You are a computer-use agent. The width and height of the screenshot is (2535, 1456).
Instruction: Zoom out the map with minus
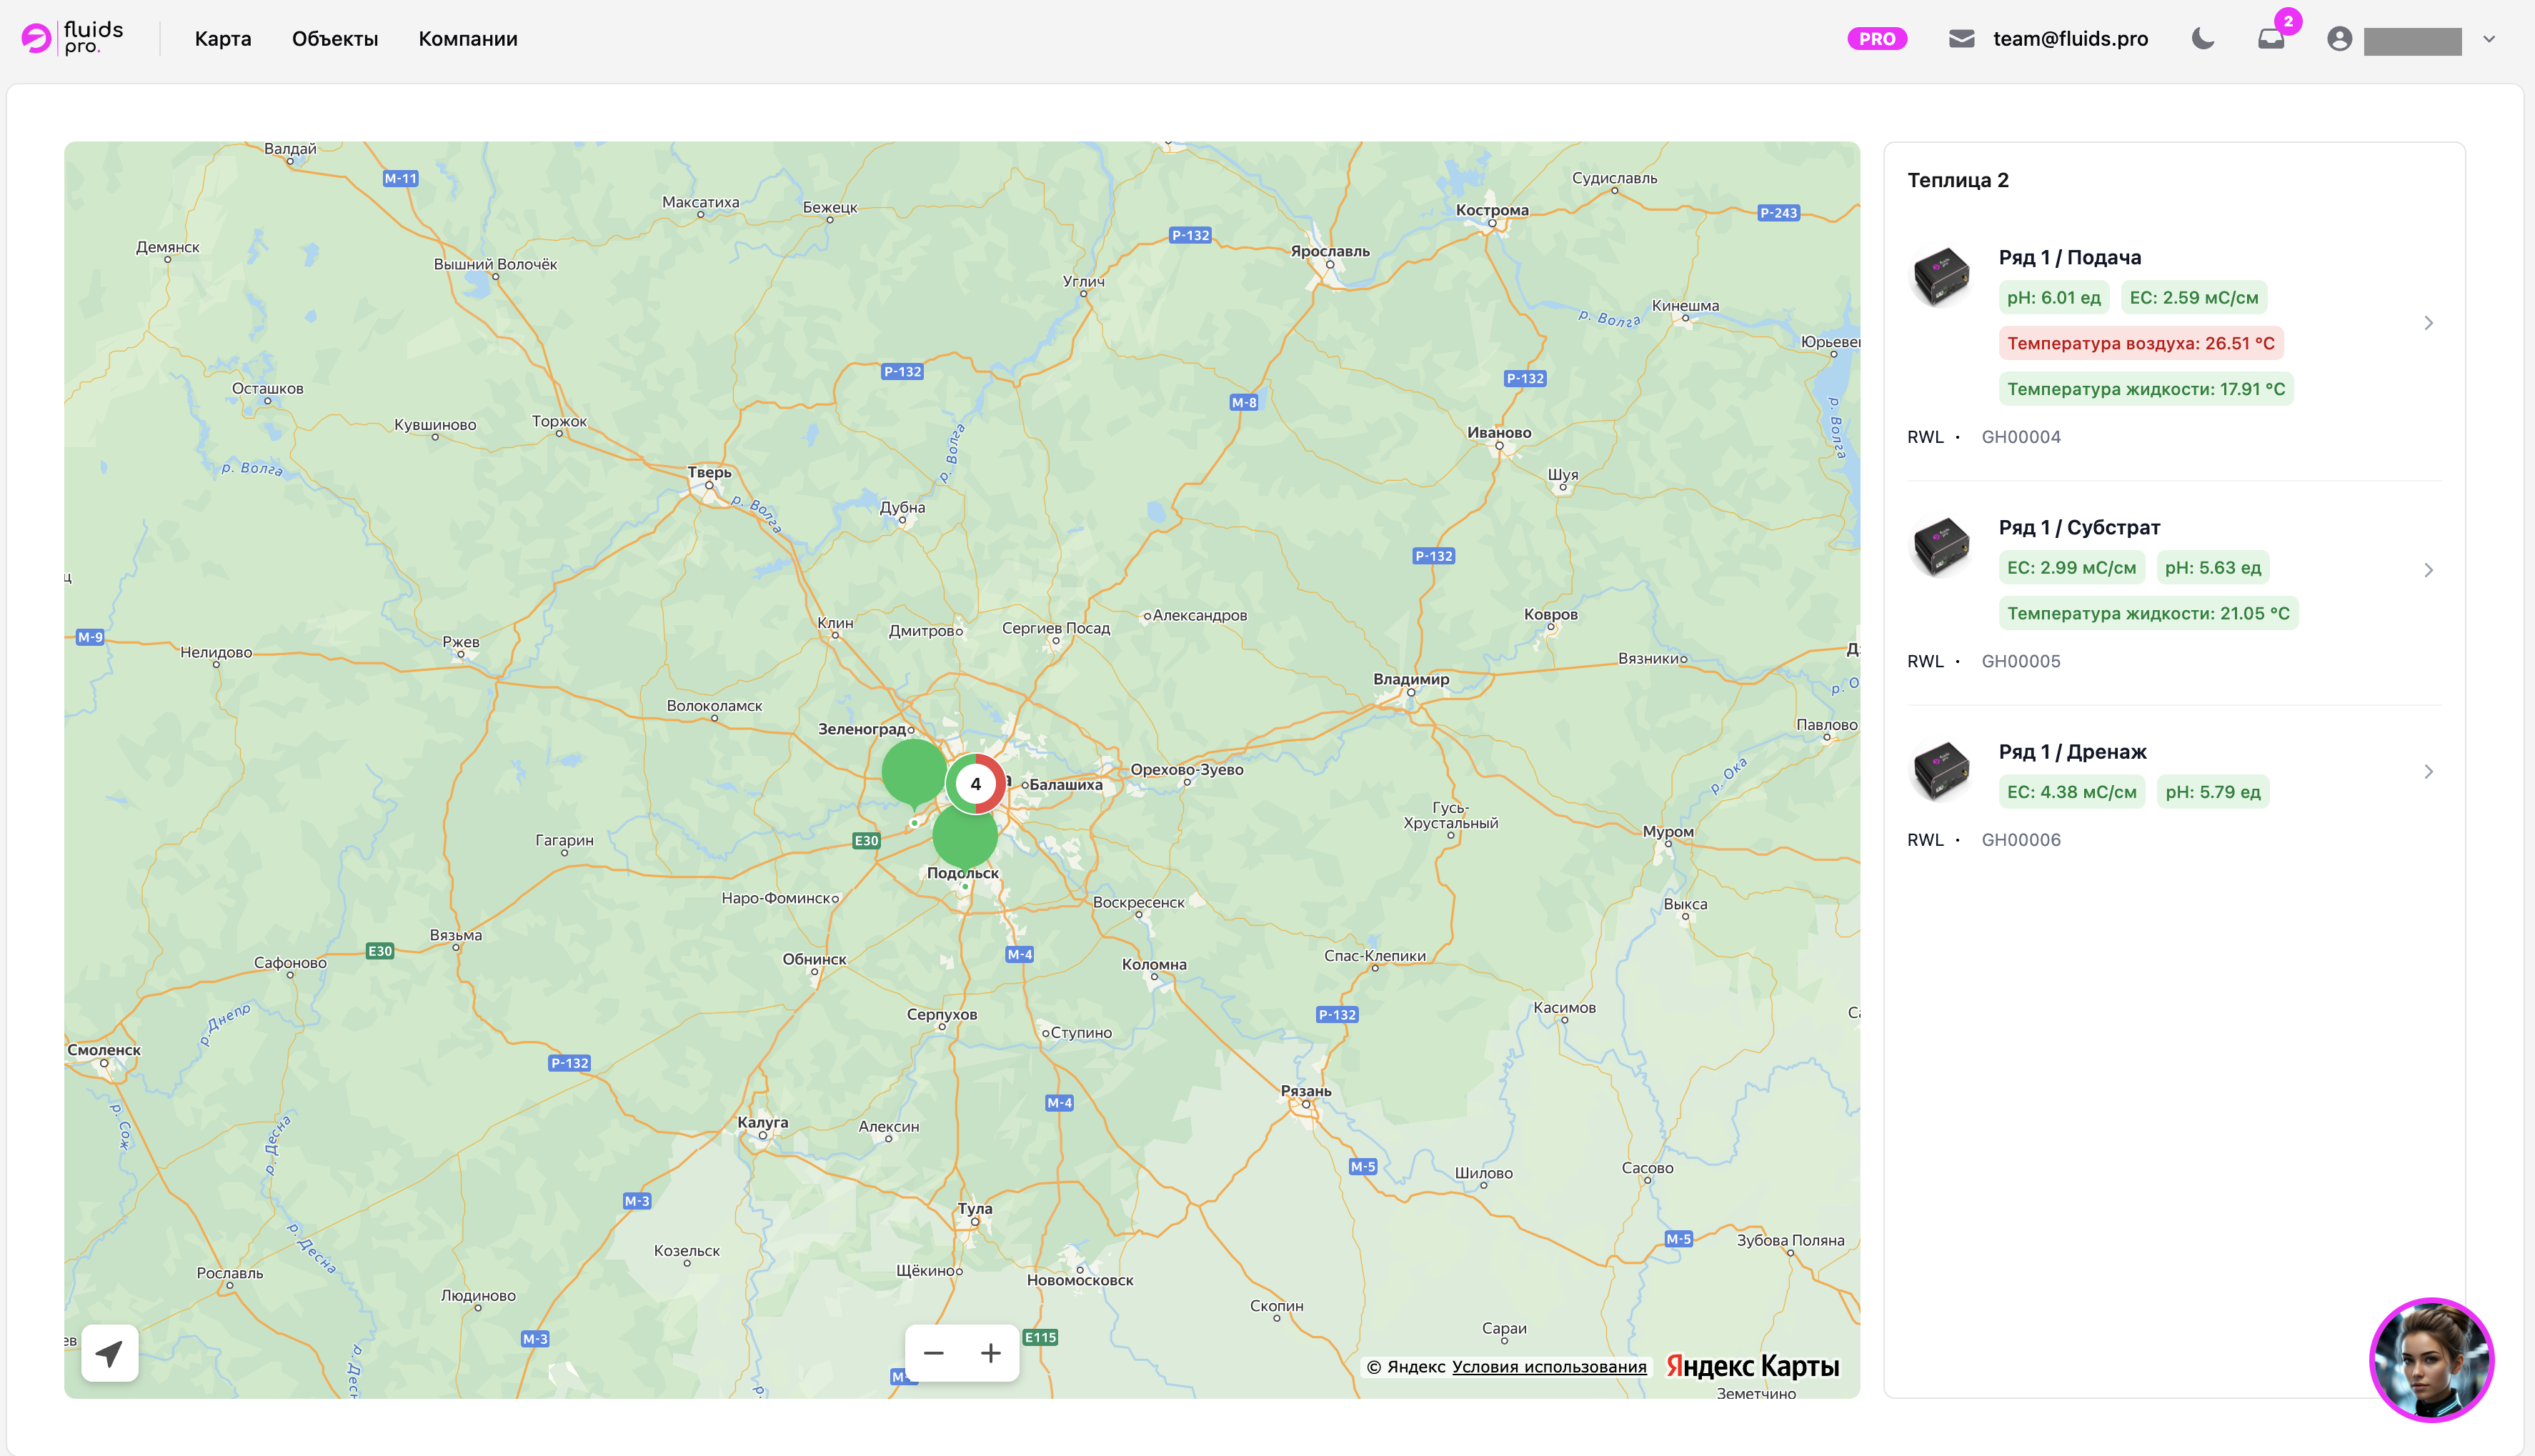934,1353
